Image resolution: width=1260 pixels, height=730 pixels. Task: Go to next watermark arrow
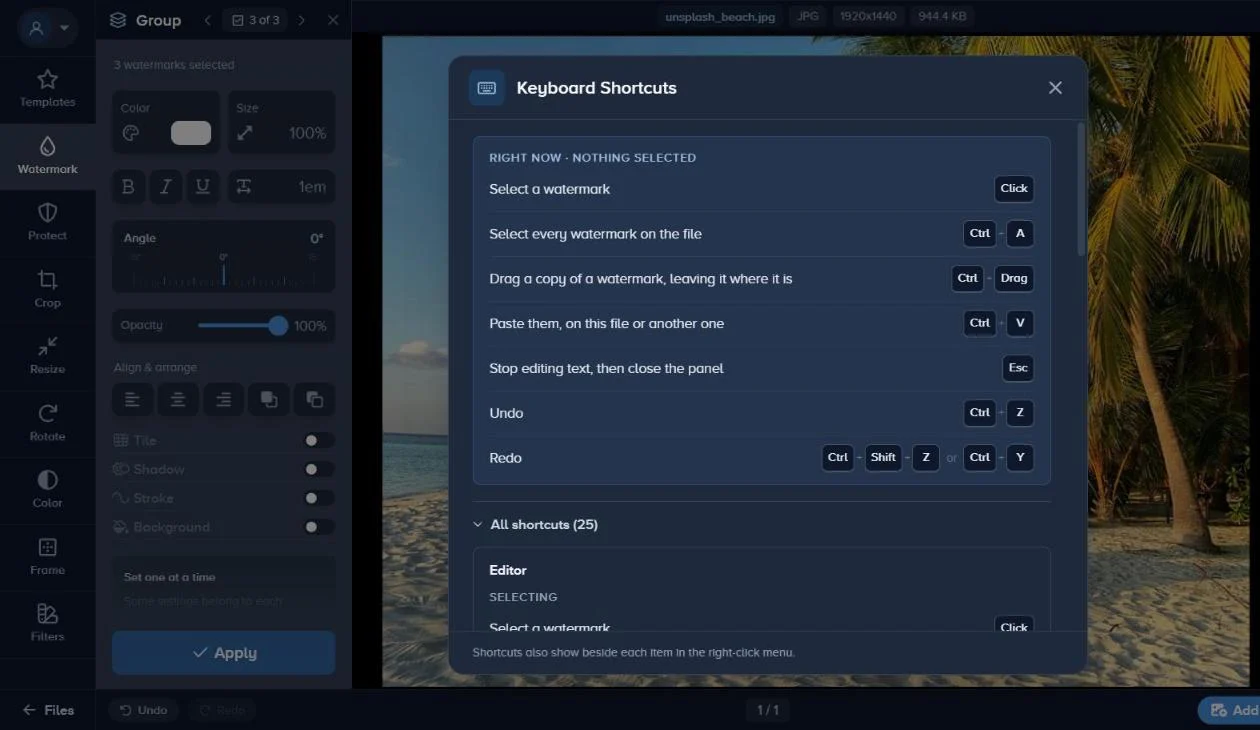[302, 20]
